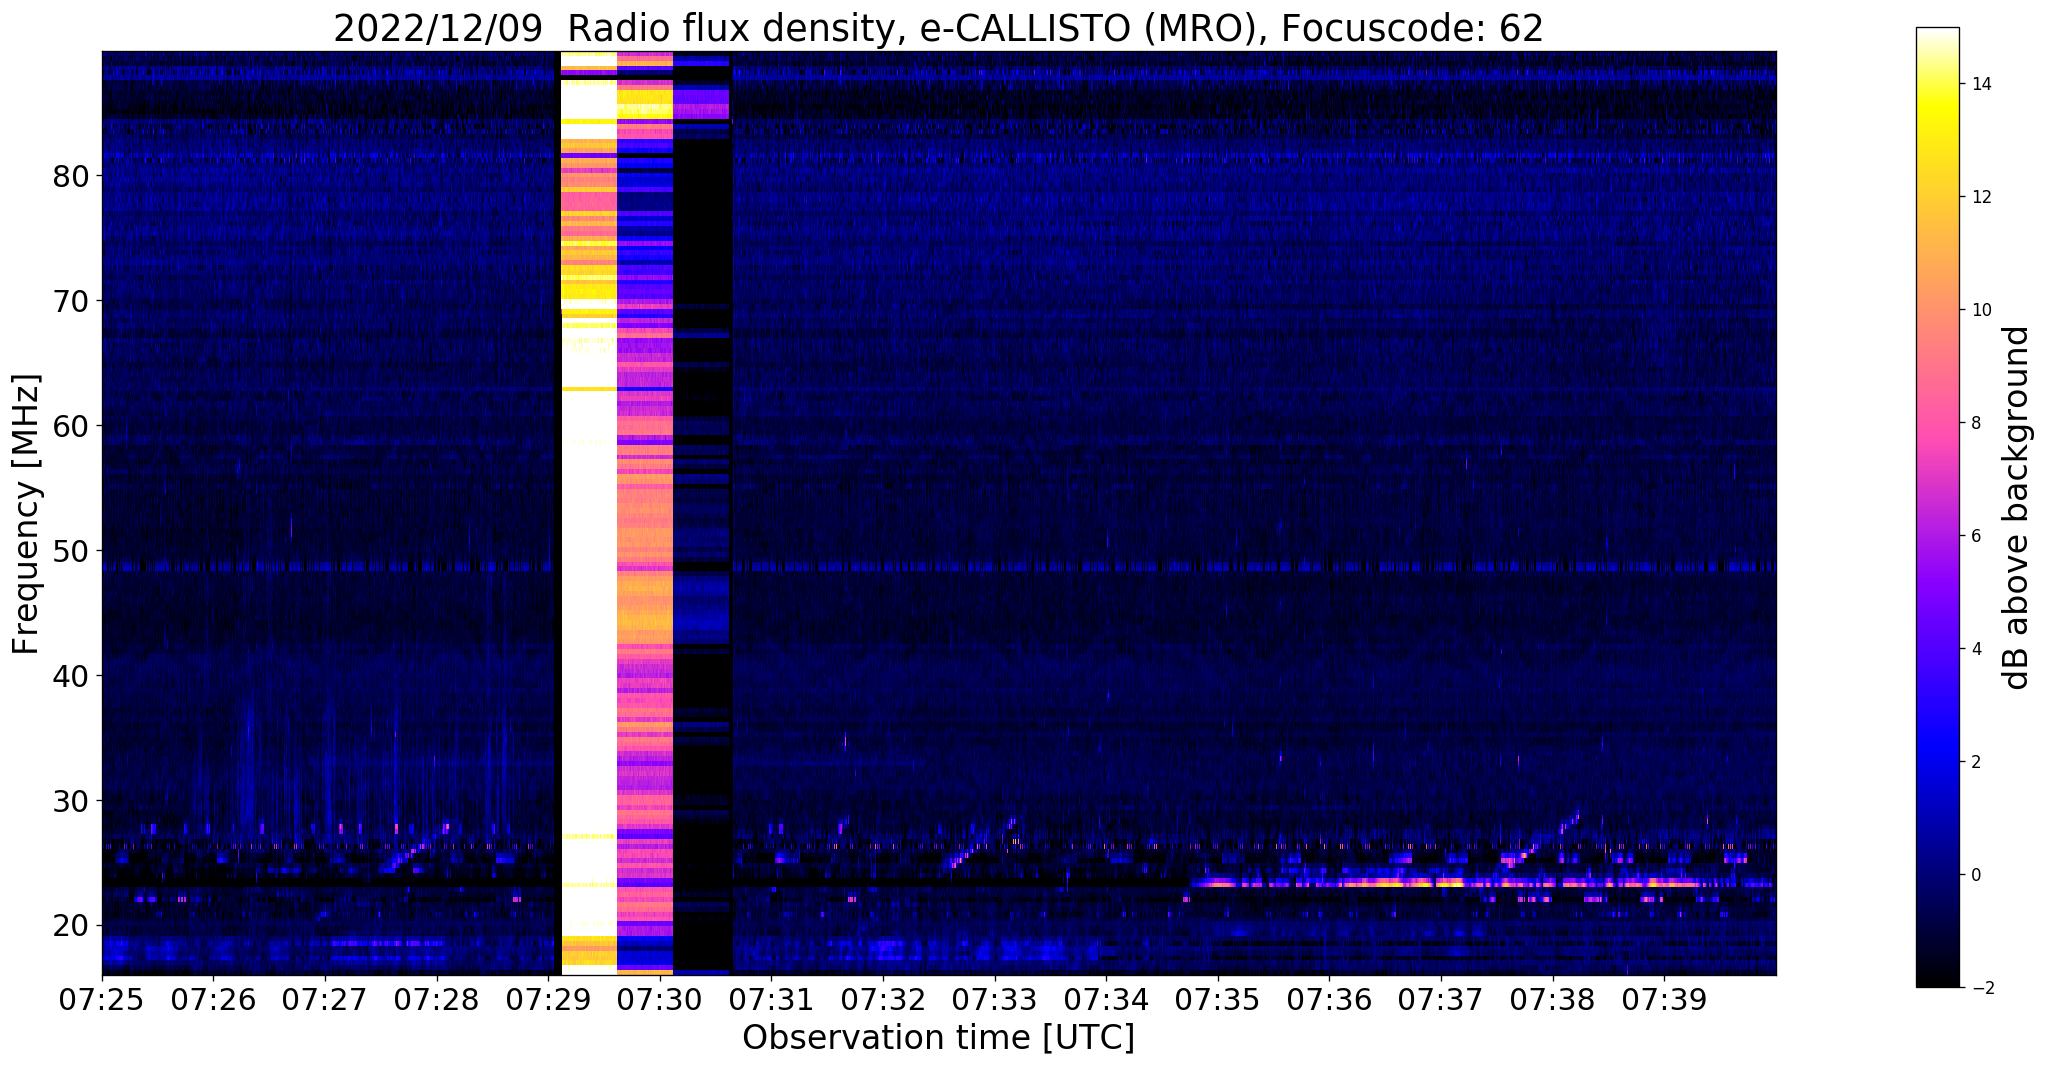Click the 07:33 time tick label
The width and height of the screenshot is (2047, 1067).
point(994,1000)
